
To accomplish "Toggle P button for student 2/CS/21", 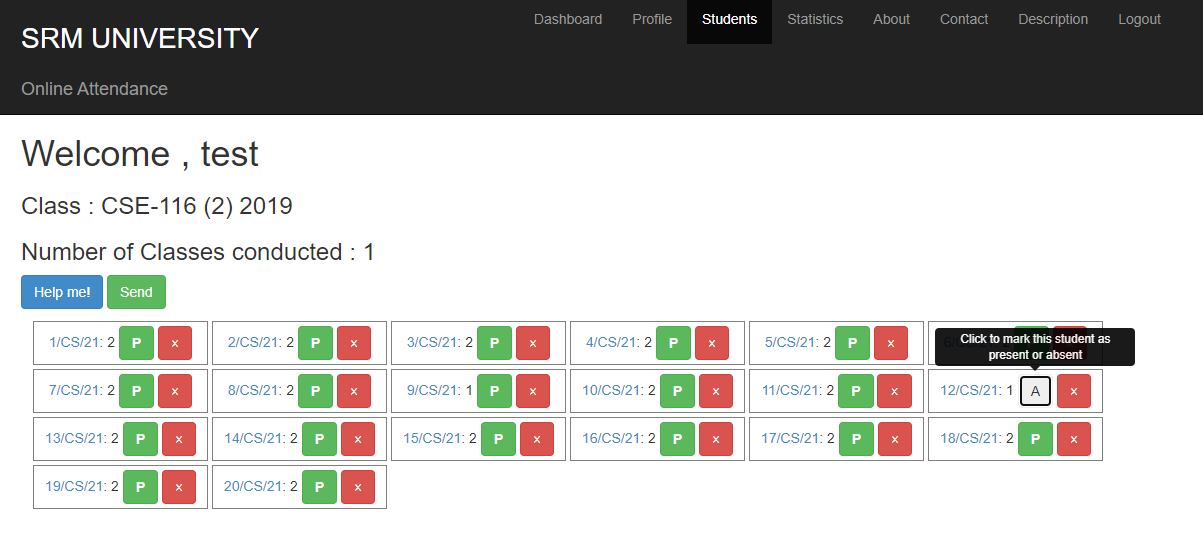I will [x=315, y=343].
